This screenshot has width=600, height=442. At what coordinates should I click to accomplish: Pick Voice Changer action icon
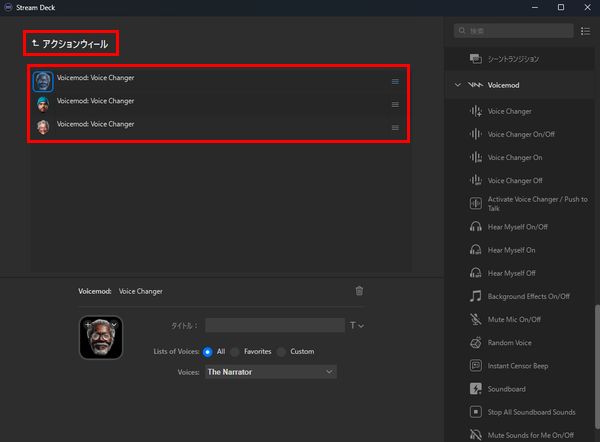click(476, 111)
